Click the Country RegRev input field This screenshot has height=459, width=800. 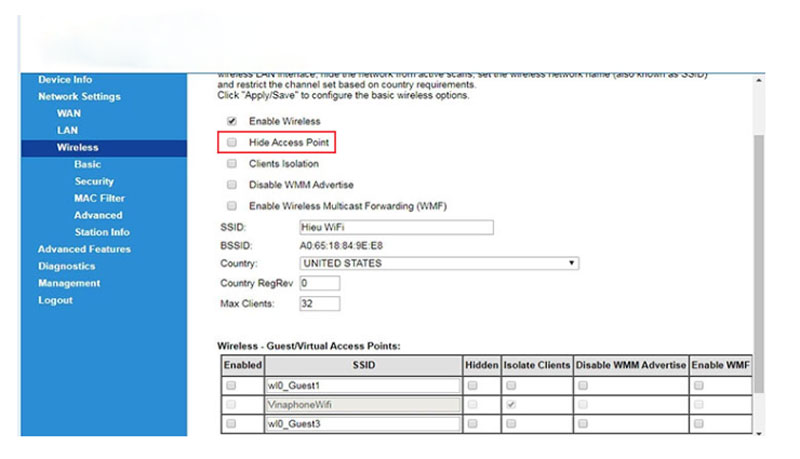319,283
